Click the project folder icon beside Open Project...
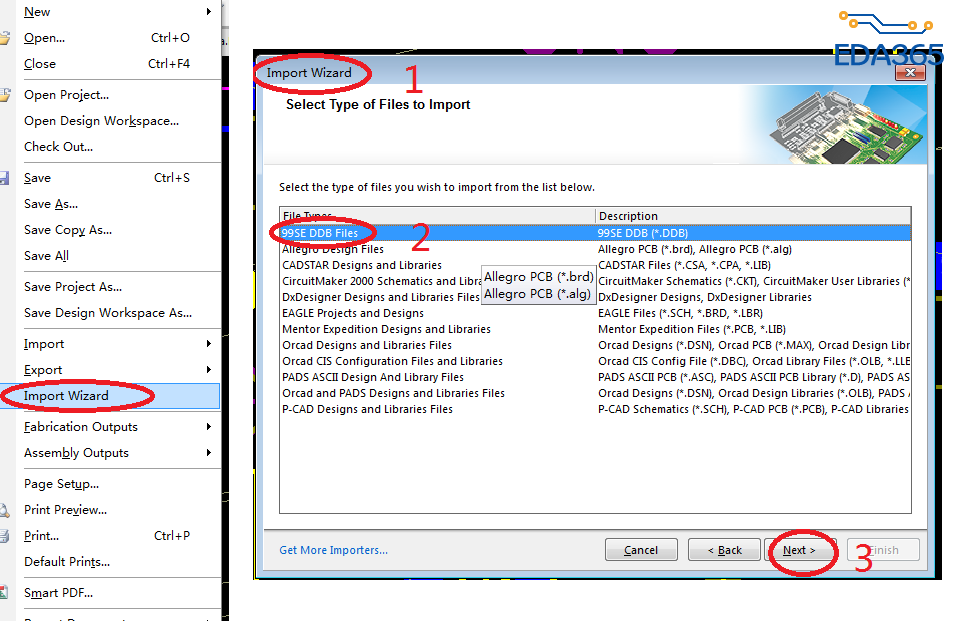The image size is (960, 621). [4, 95]
